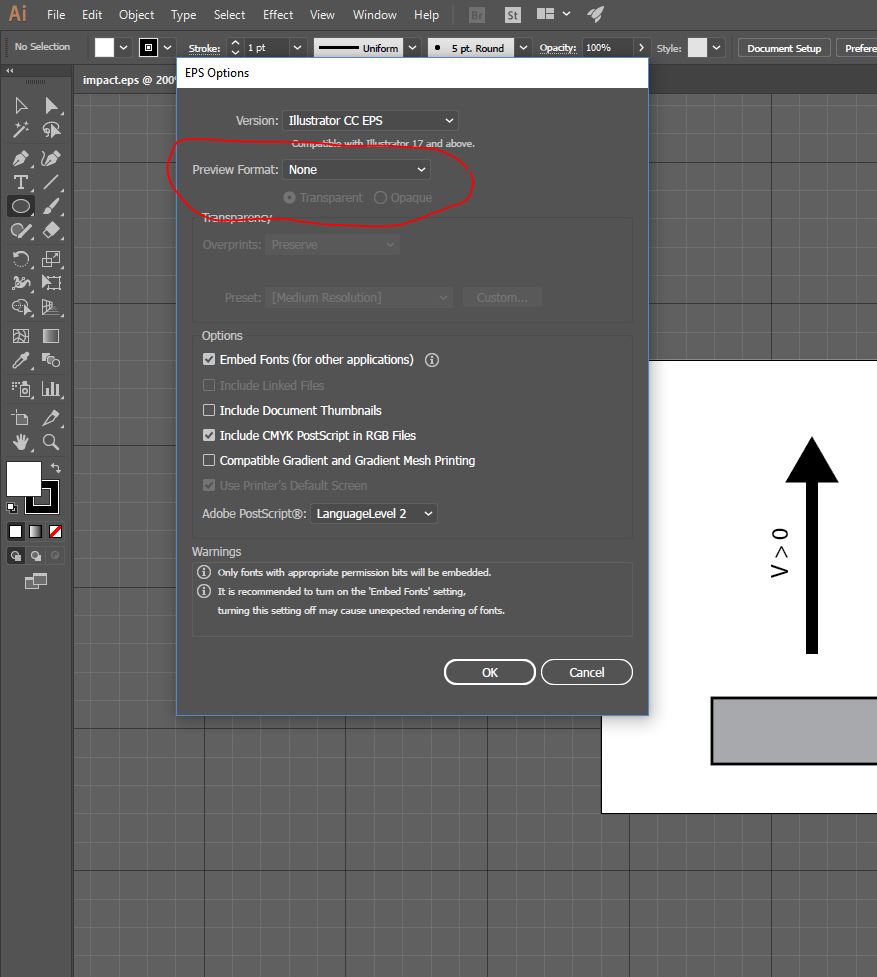The width and height of the screenshot is (877, 977).
Task: Select the Curvature tool
Action: click(51, 158)
